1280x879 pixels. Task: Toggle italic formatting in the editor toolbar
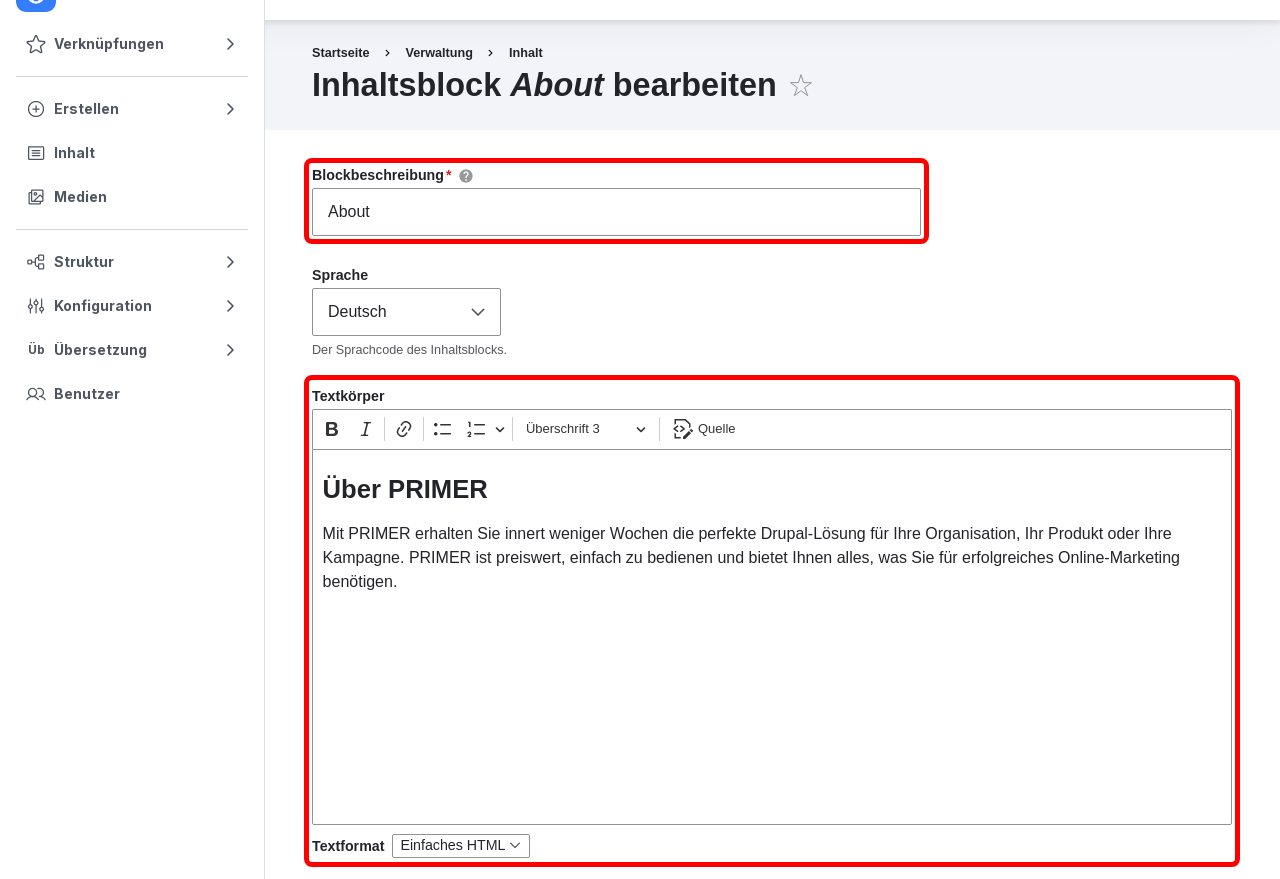(366, 429)
